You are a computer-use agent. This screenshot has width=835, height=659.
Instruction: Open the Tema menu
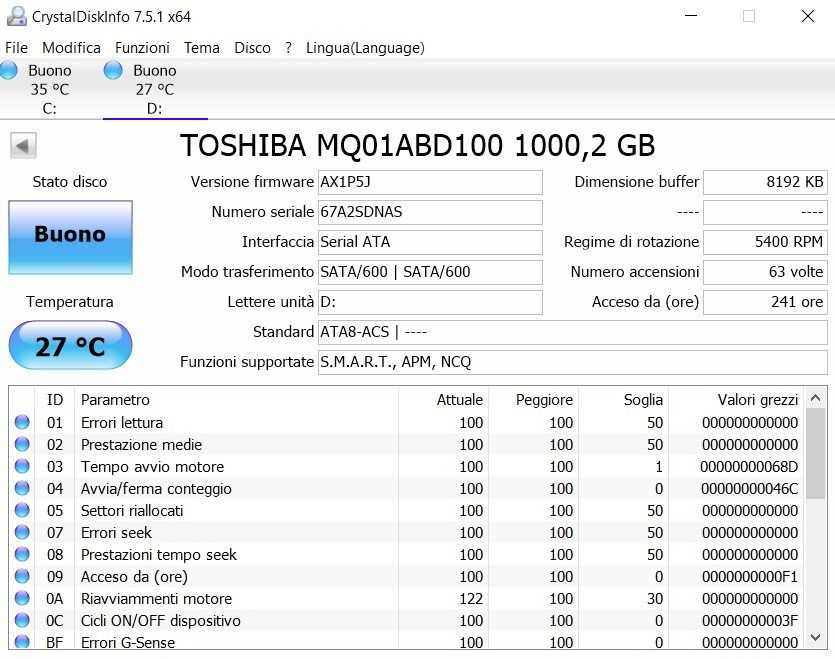[201, 48]
